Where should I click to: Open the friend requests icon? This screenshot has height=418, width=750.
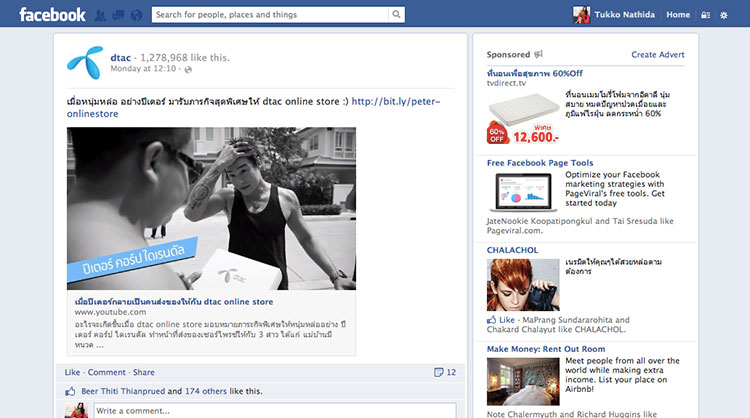[100, 15]
